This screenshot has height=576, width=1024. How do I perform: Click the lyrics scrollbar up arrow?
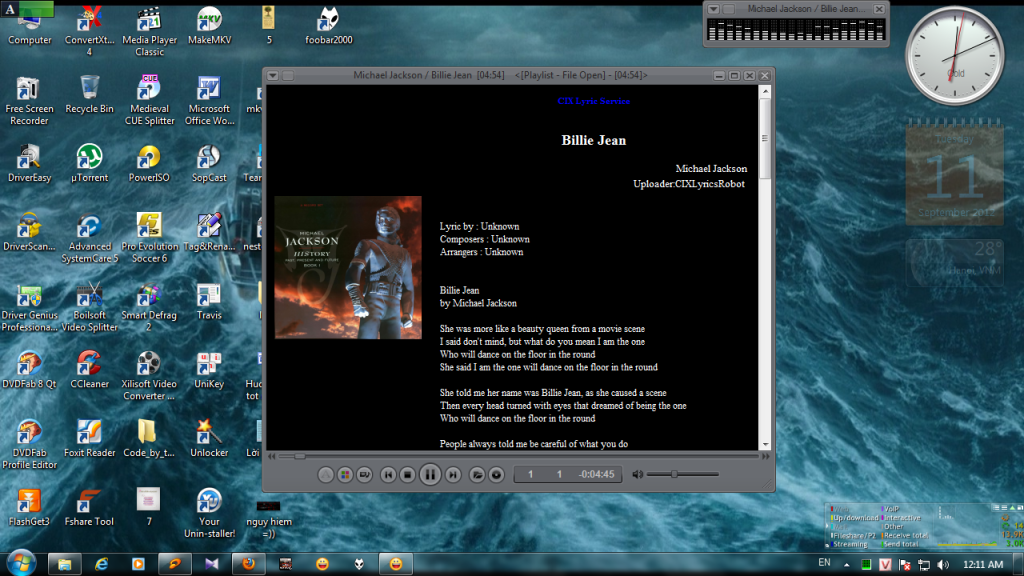(x=765, y=92)
